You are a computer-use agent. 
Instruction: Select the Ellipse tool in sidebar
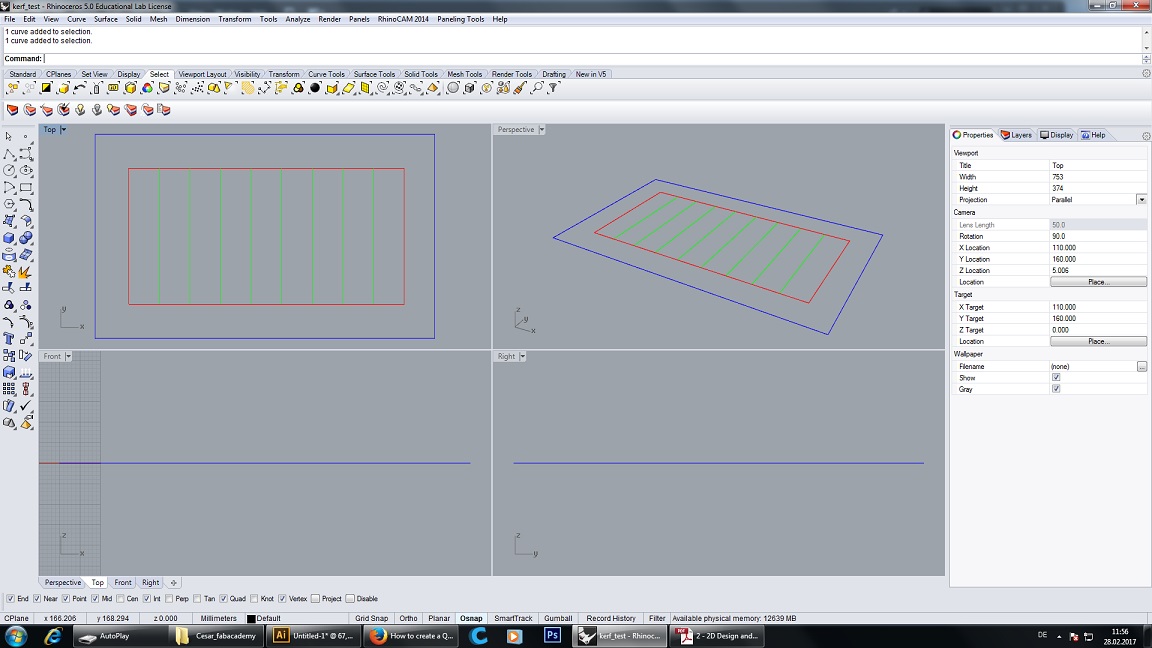pyautogui.click(x=26, y=170)
